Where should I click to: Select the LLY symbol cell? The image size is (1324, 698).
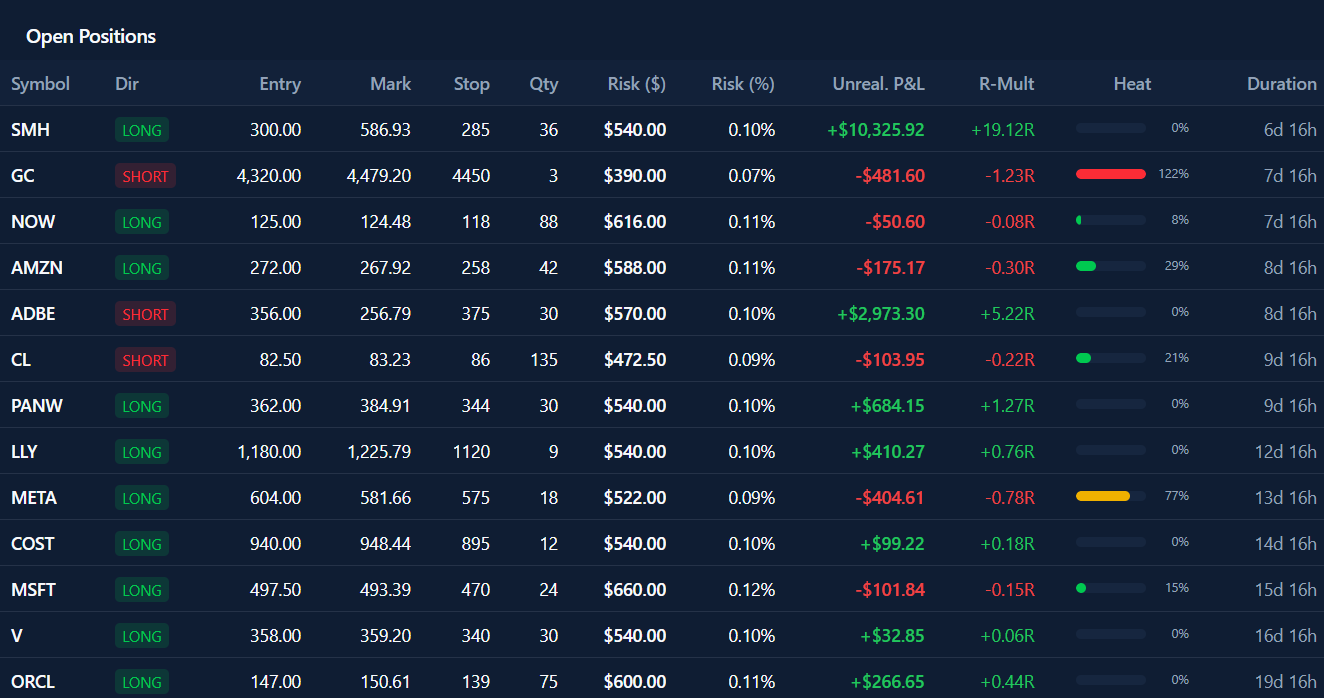[x=24, y=452]
